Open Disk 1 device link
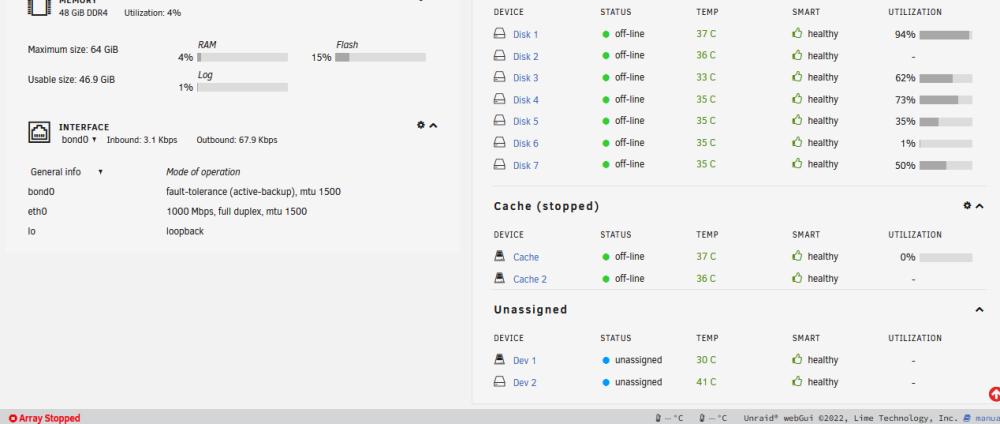This screenshot has width=1000, height=424. pos(526,34)
